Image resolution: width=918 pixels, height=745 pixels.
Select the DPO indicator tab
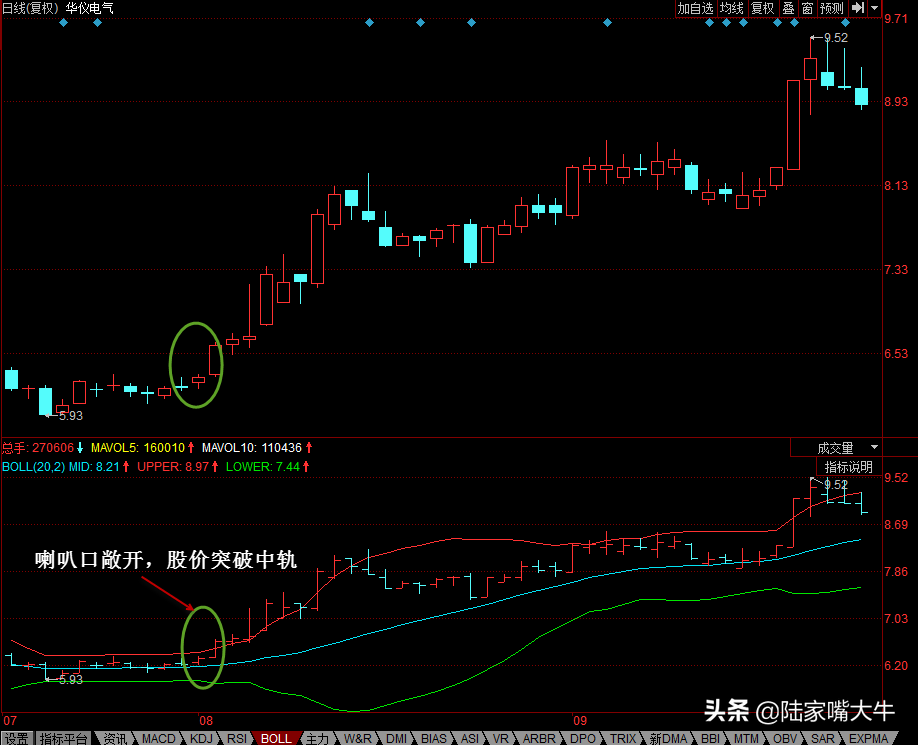click(x=583, y=738)
